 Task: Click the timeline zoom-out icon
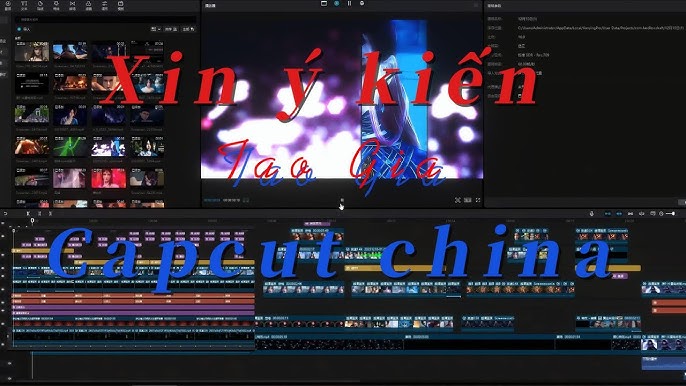661,214
